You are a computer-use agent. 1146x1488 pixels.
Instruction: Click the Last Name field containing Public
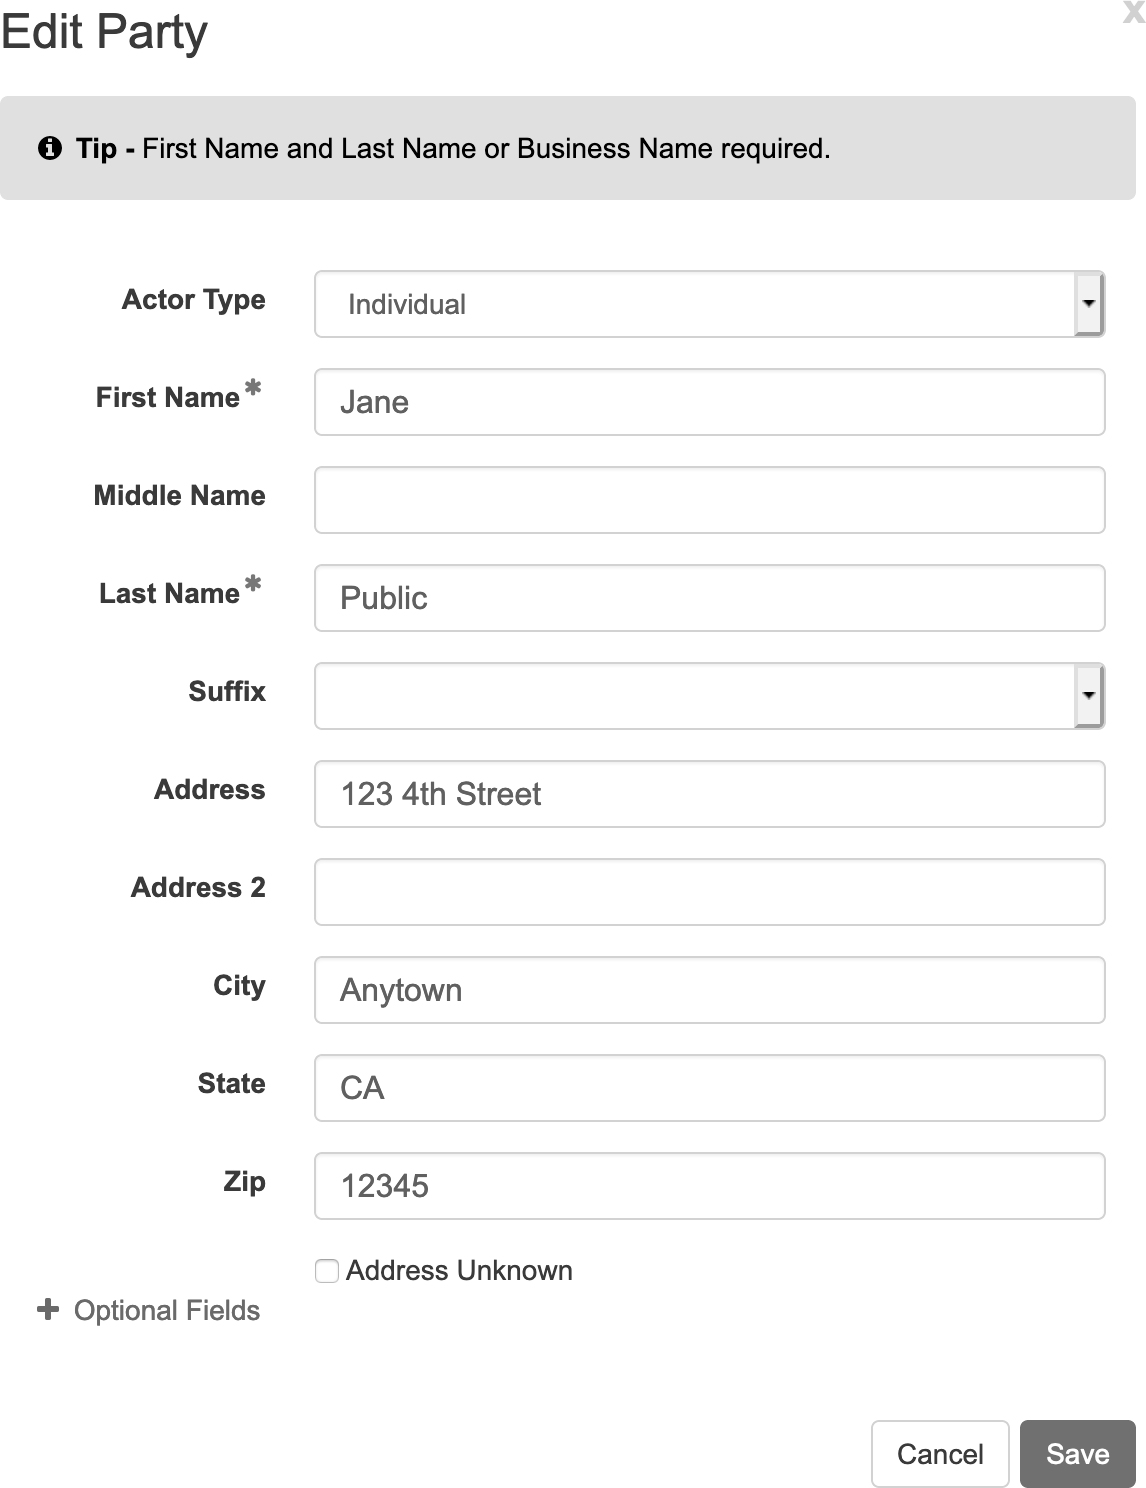click(710, 598)
